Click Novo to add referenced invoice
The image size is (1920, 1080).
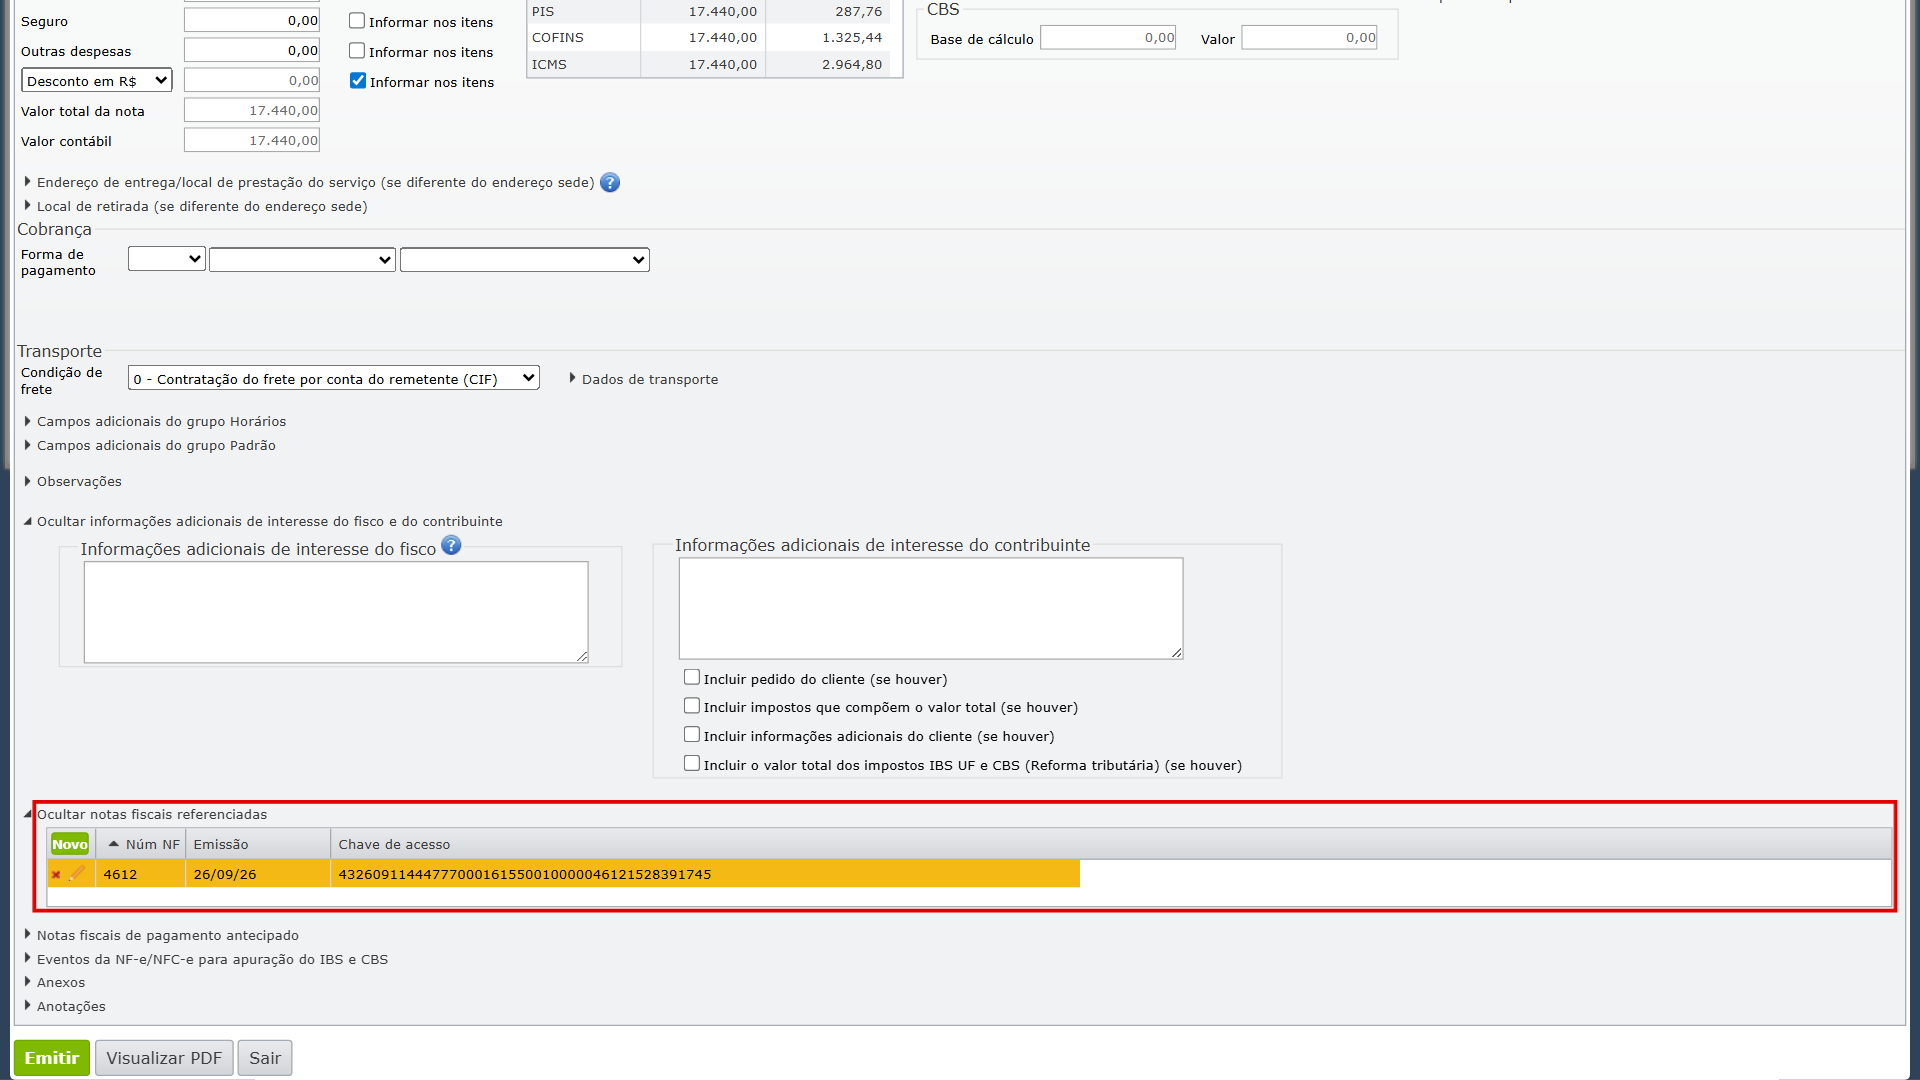pyautogui.click(x=70, y=844)
